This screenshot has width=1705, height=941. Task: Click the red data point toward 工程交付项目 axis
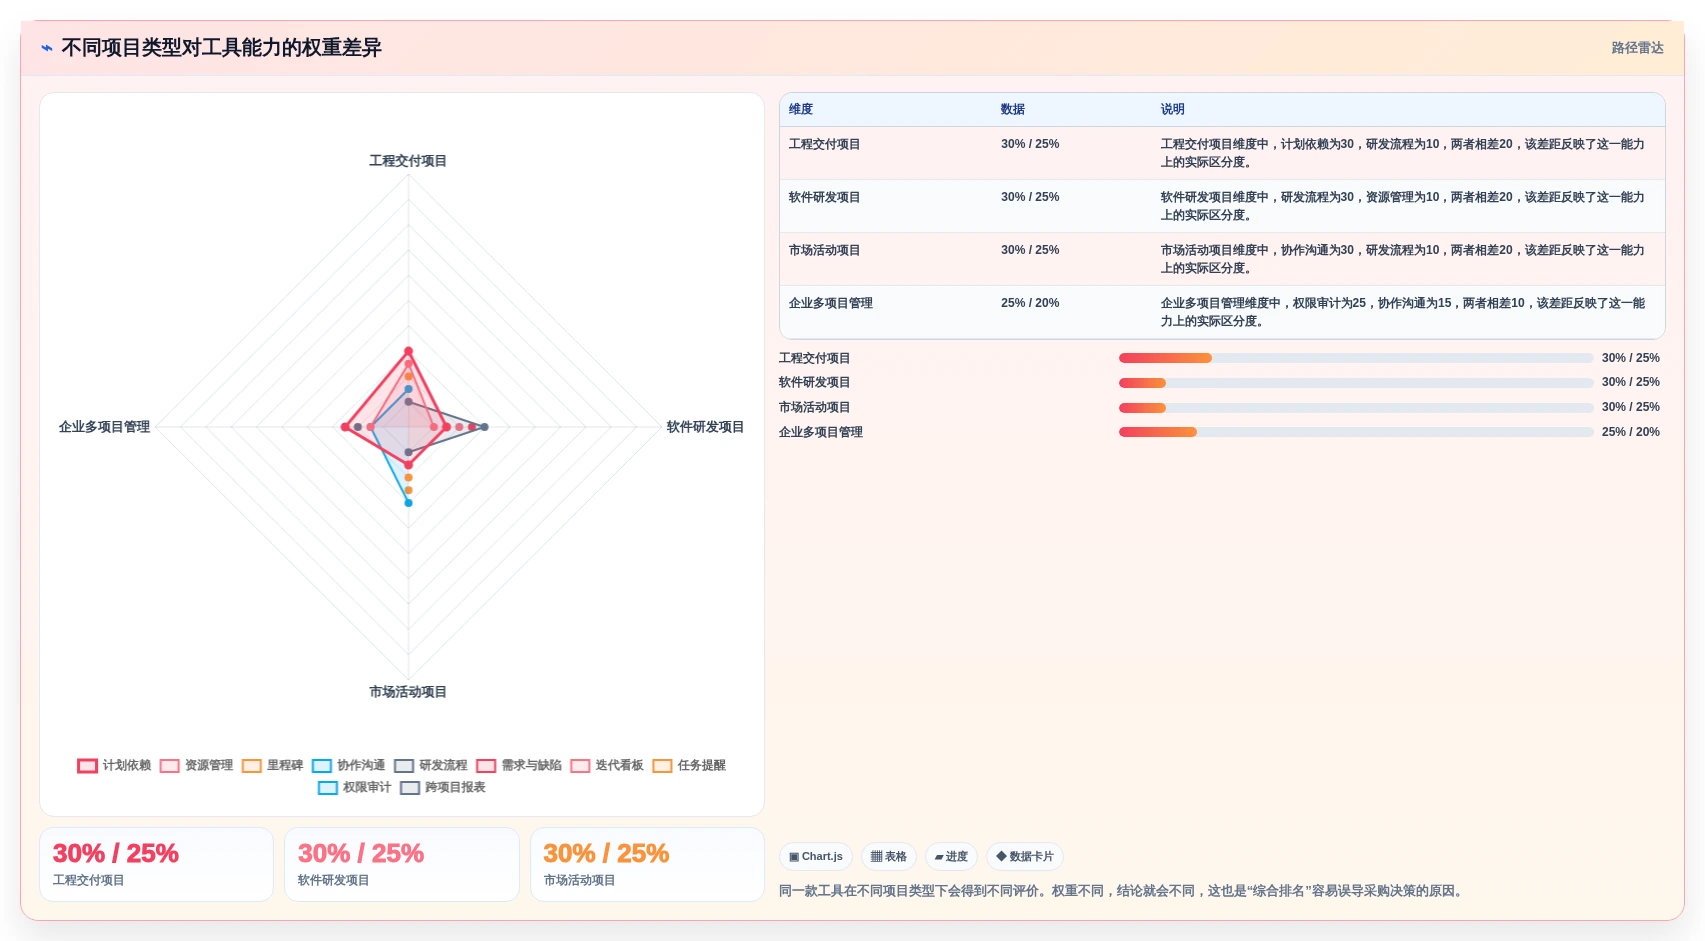point(408,351)
